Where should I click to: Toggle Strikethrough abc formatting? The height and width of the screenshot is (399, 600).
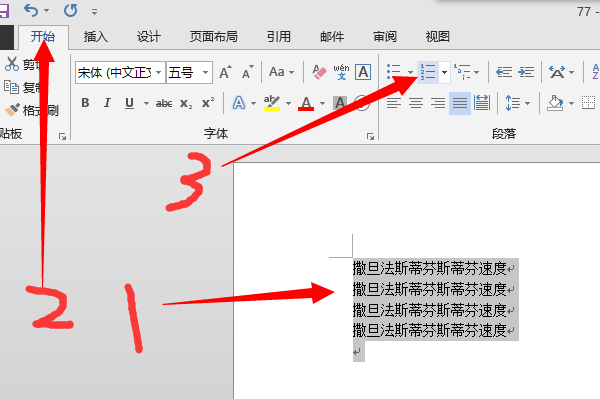[164, 103]
